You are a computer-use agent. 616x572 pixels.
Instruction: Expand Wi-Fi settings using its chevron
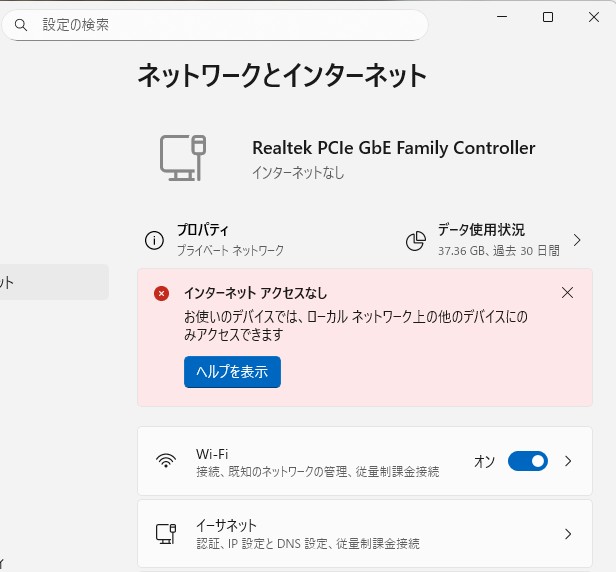[x=568, y=461]
